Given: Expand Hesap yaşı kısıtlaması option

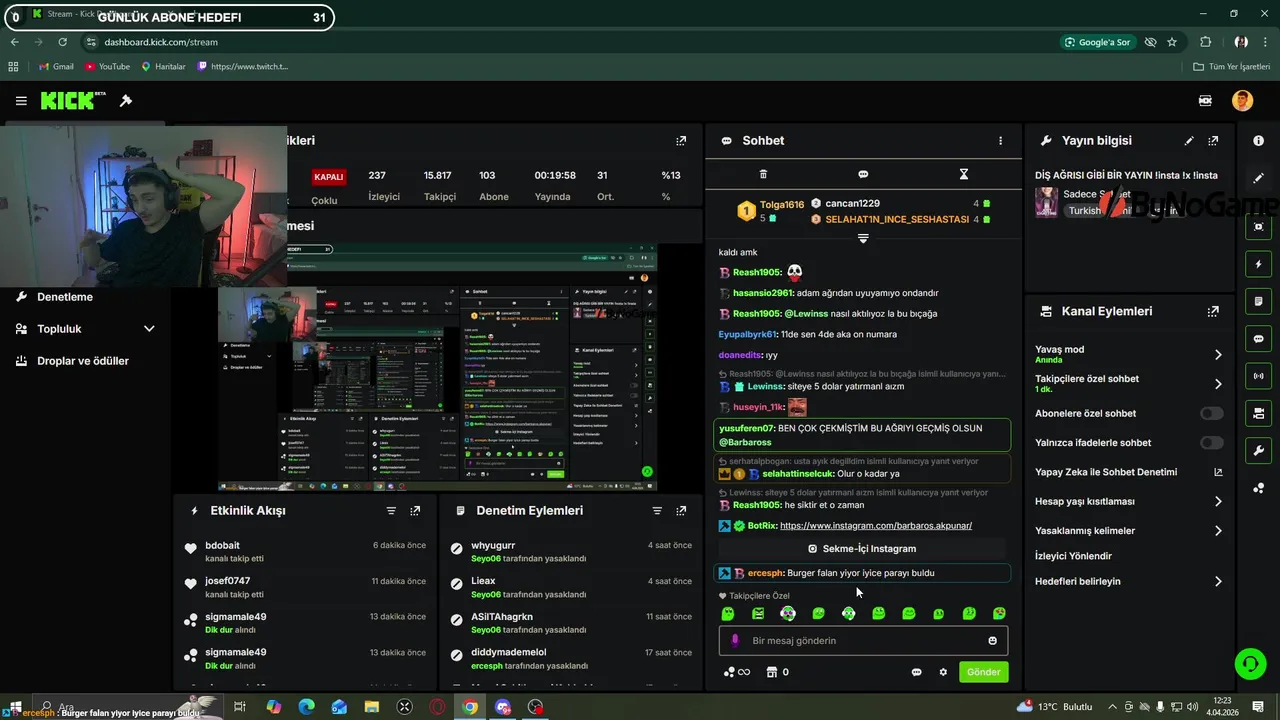Looking at the screenshot, I should pyautogui.click(x=1218, y=502).
